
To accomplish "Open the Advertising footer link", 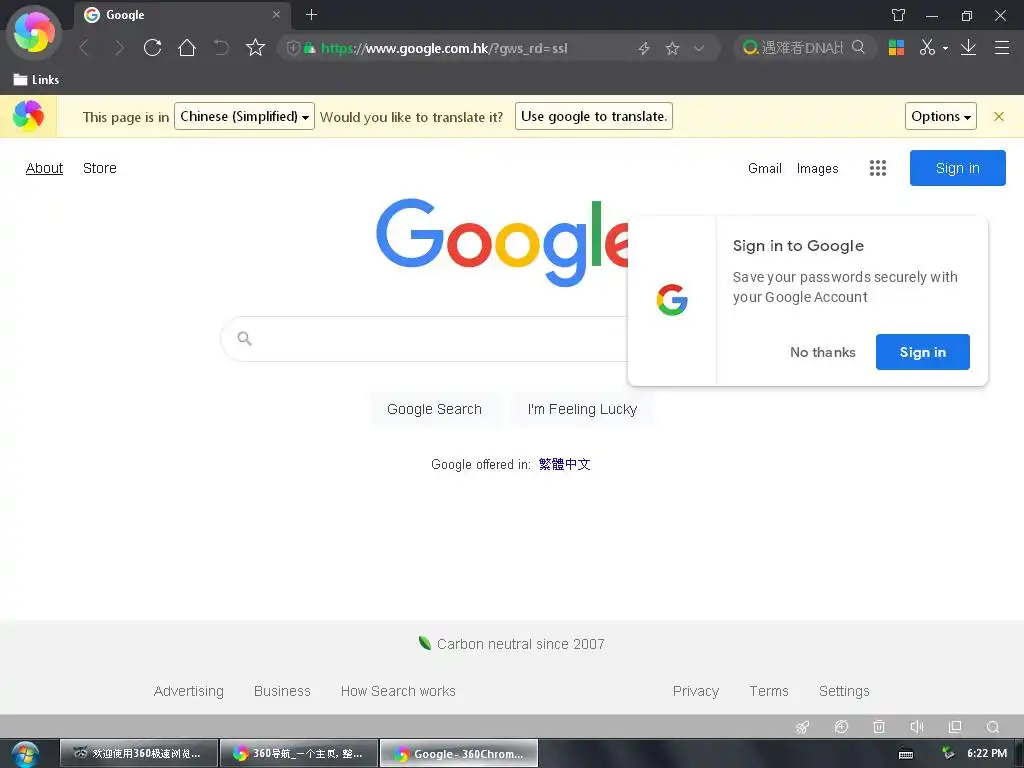I will coord(189,691).
